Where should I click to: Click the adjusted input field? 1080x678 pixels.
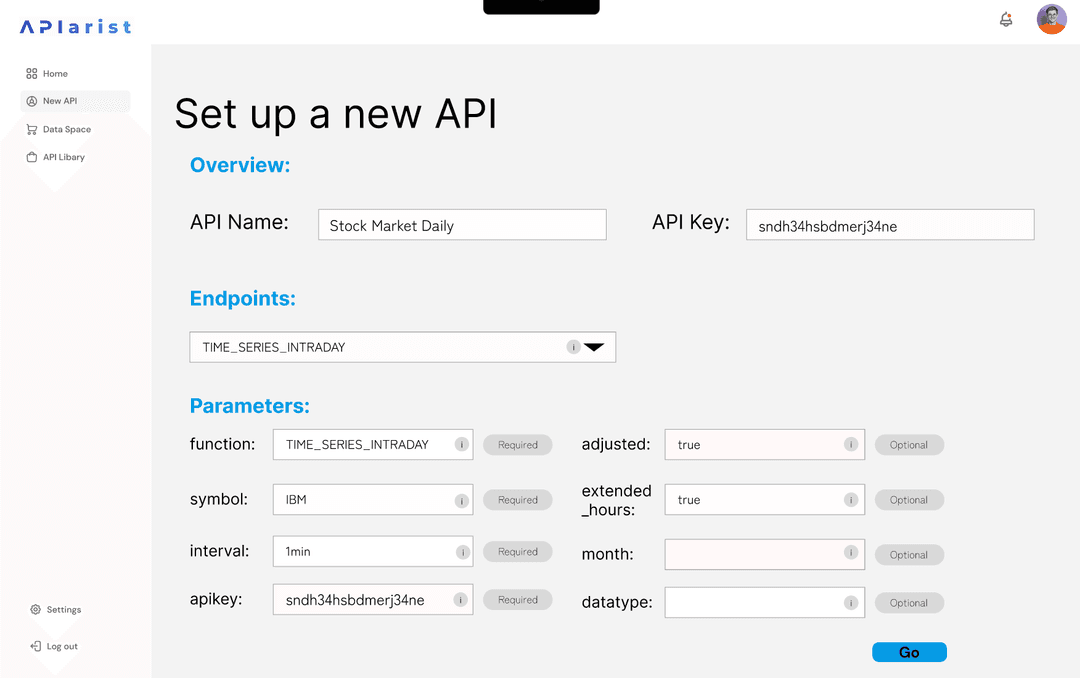(765, 444)
